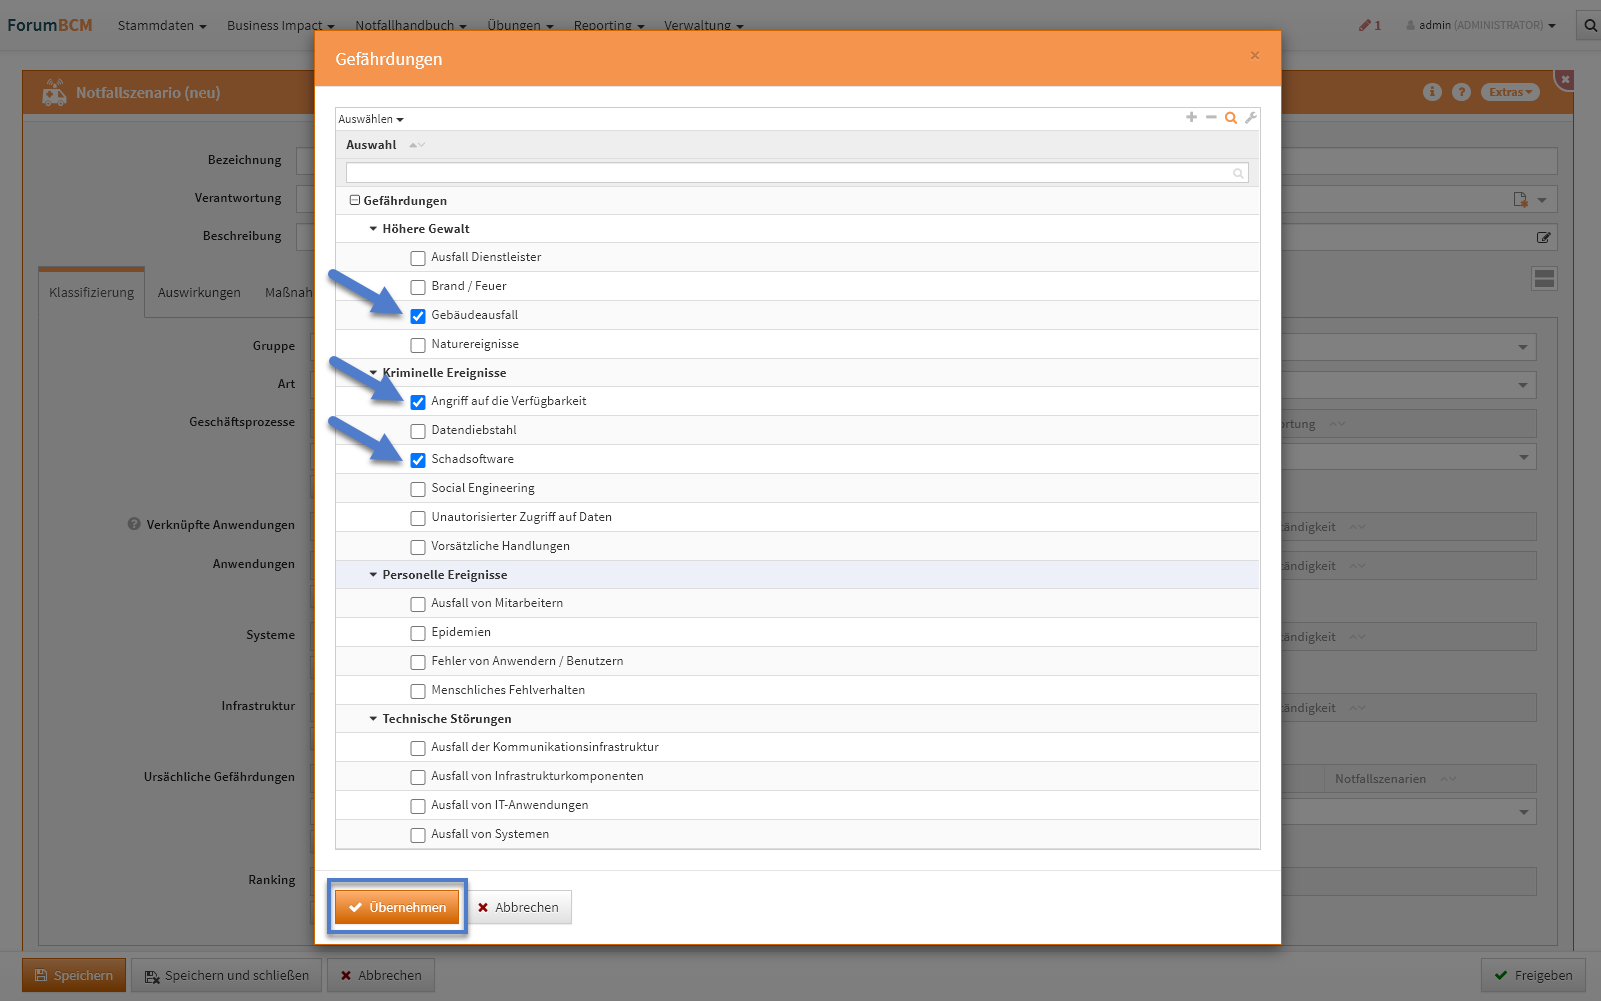Collapse the Personelle Ereignisse group
Screen dimensions: 1601x1001
click(x=373, y=575)
